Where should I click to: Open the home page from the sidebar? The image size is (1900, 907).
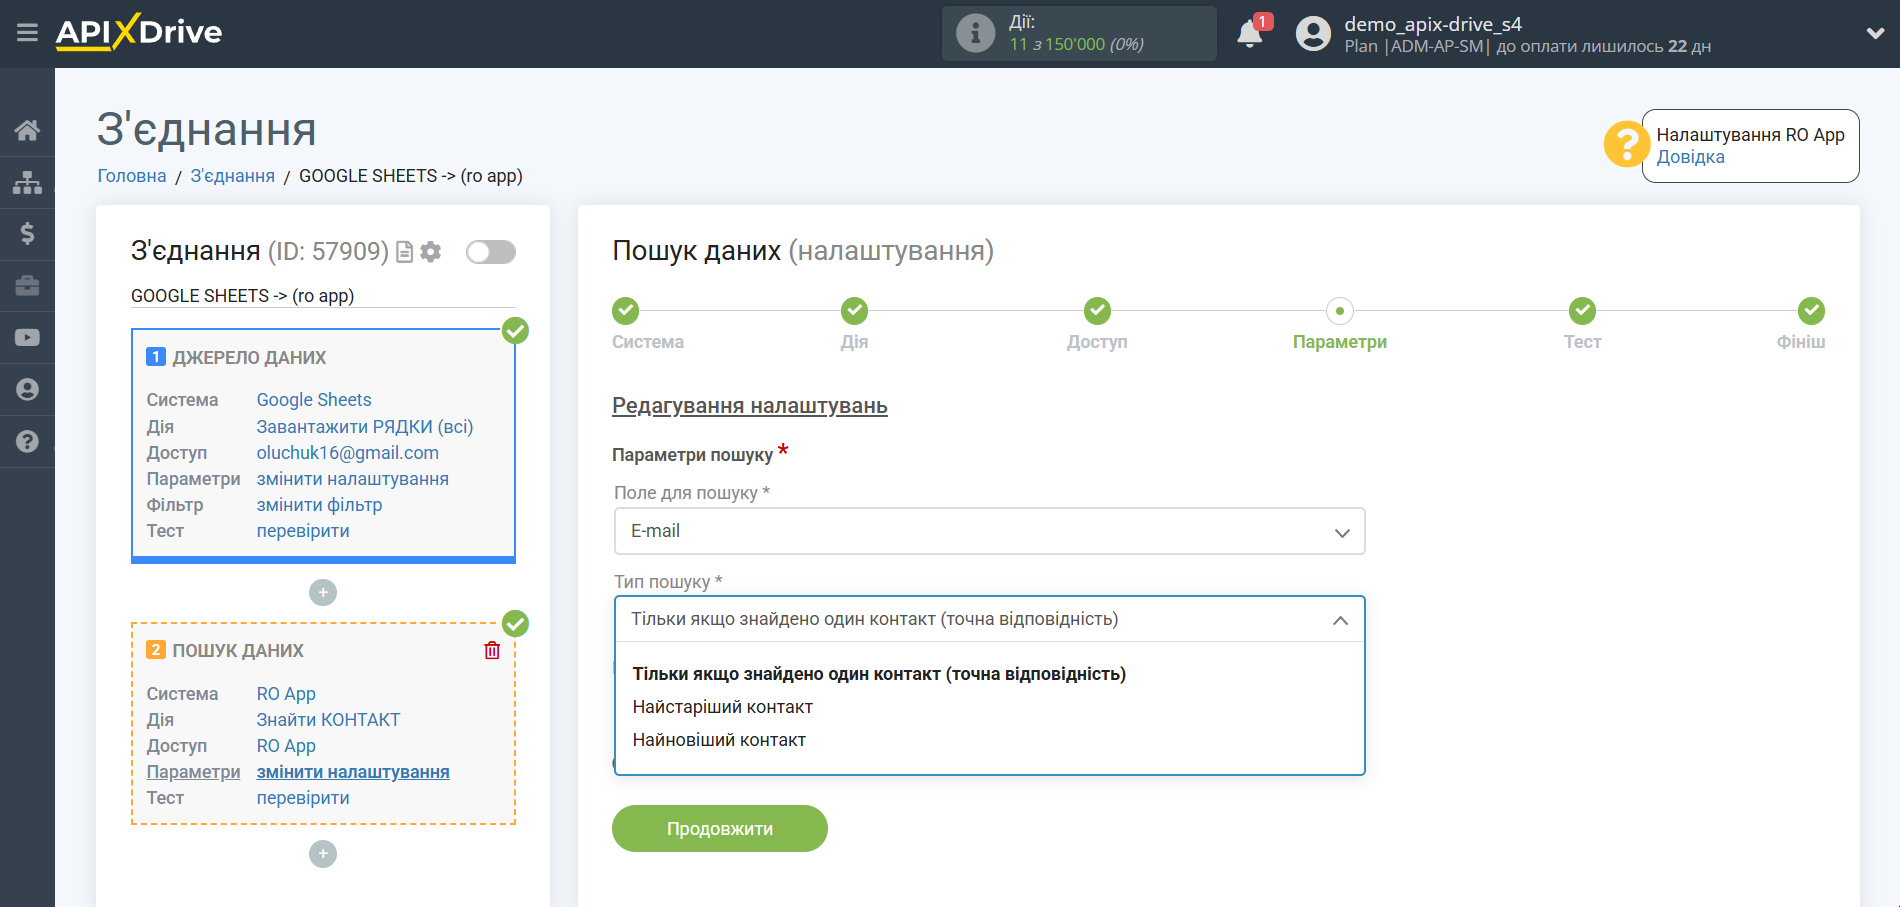(x=27, y=129)
